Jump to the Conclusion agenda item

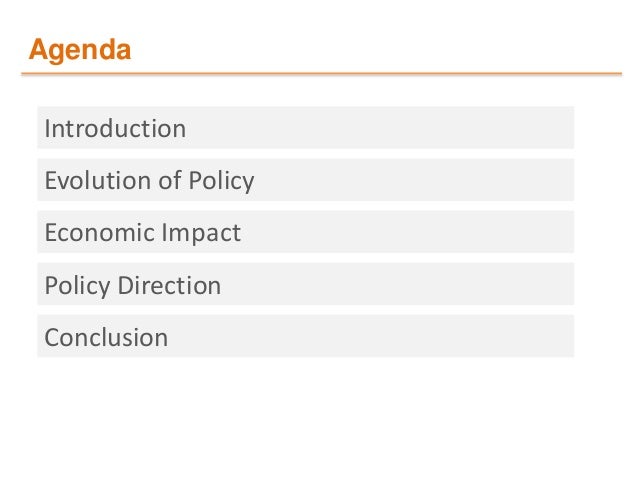click(306, 336)
